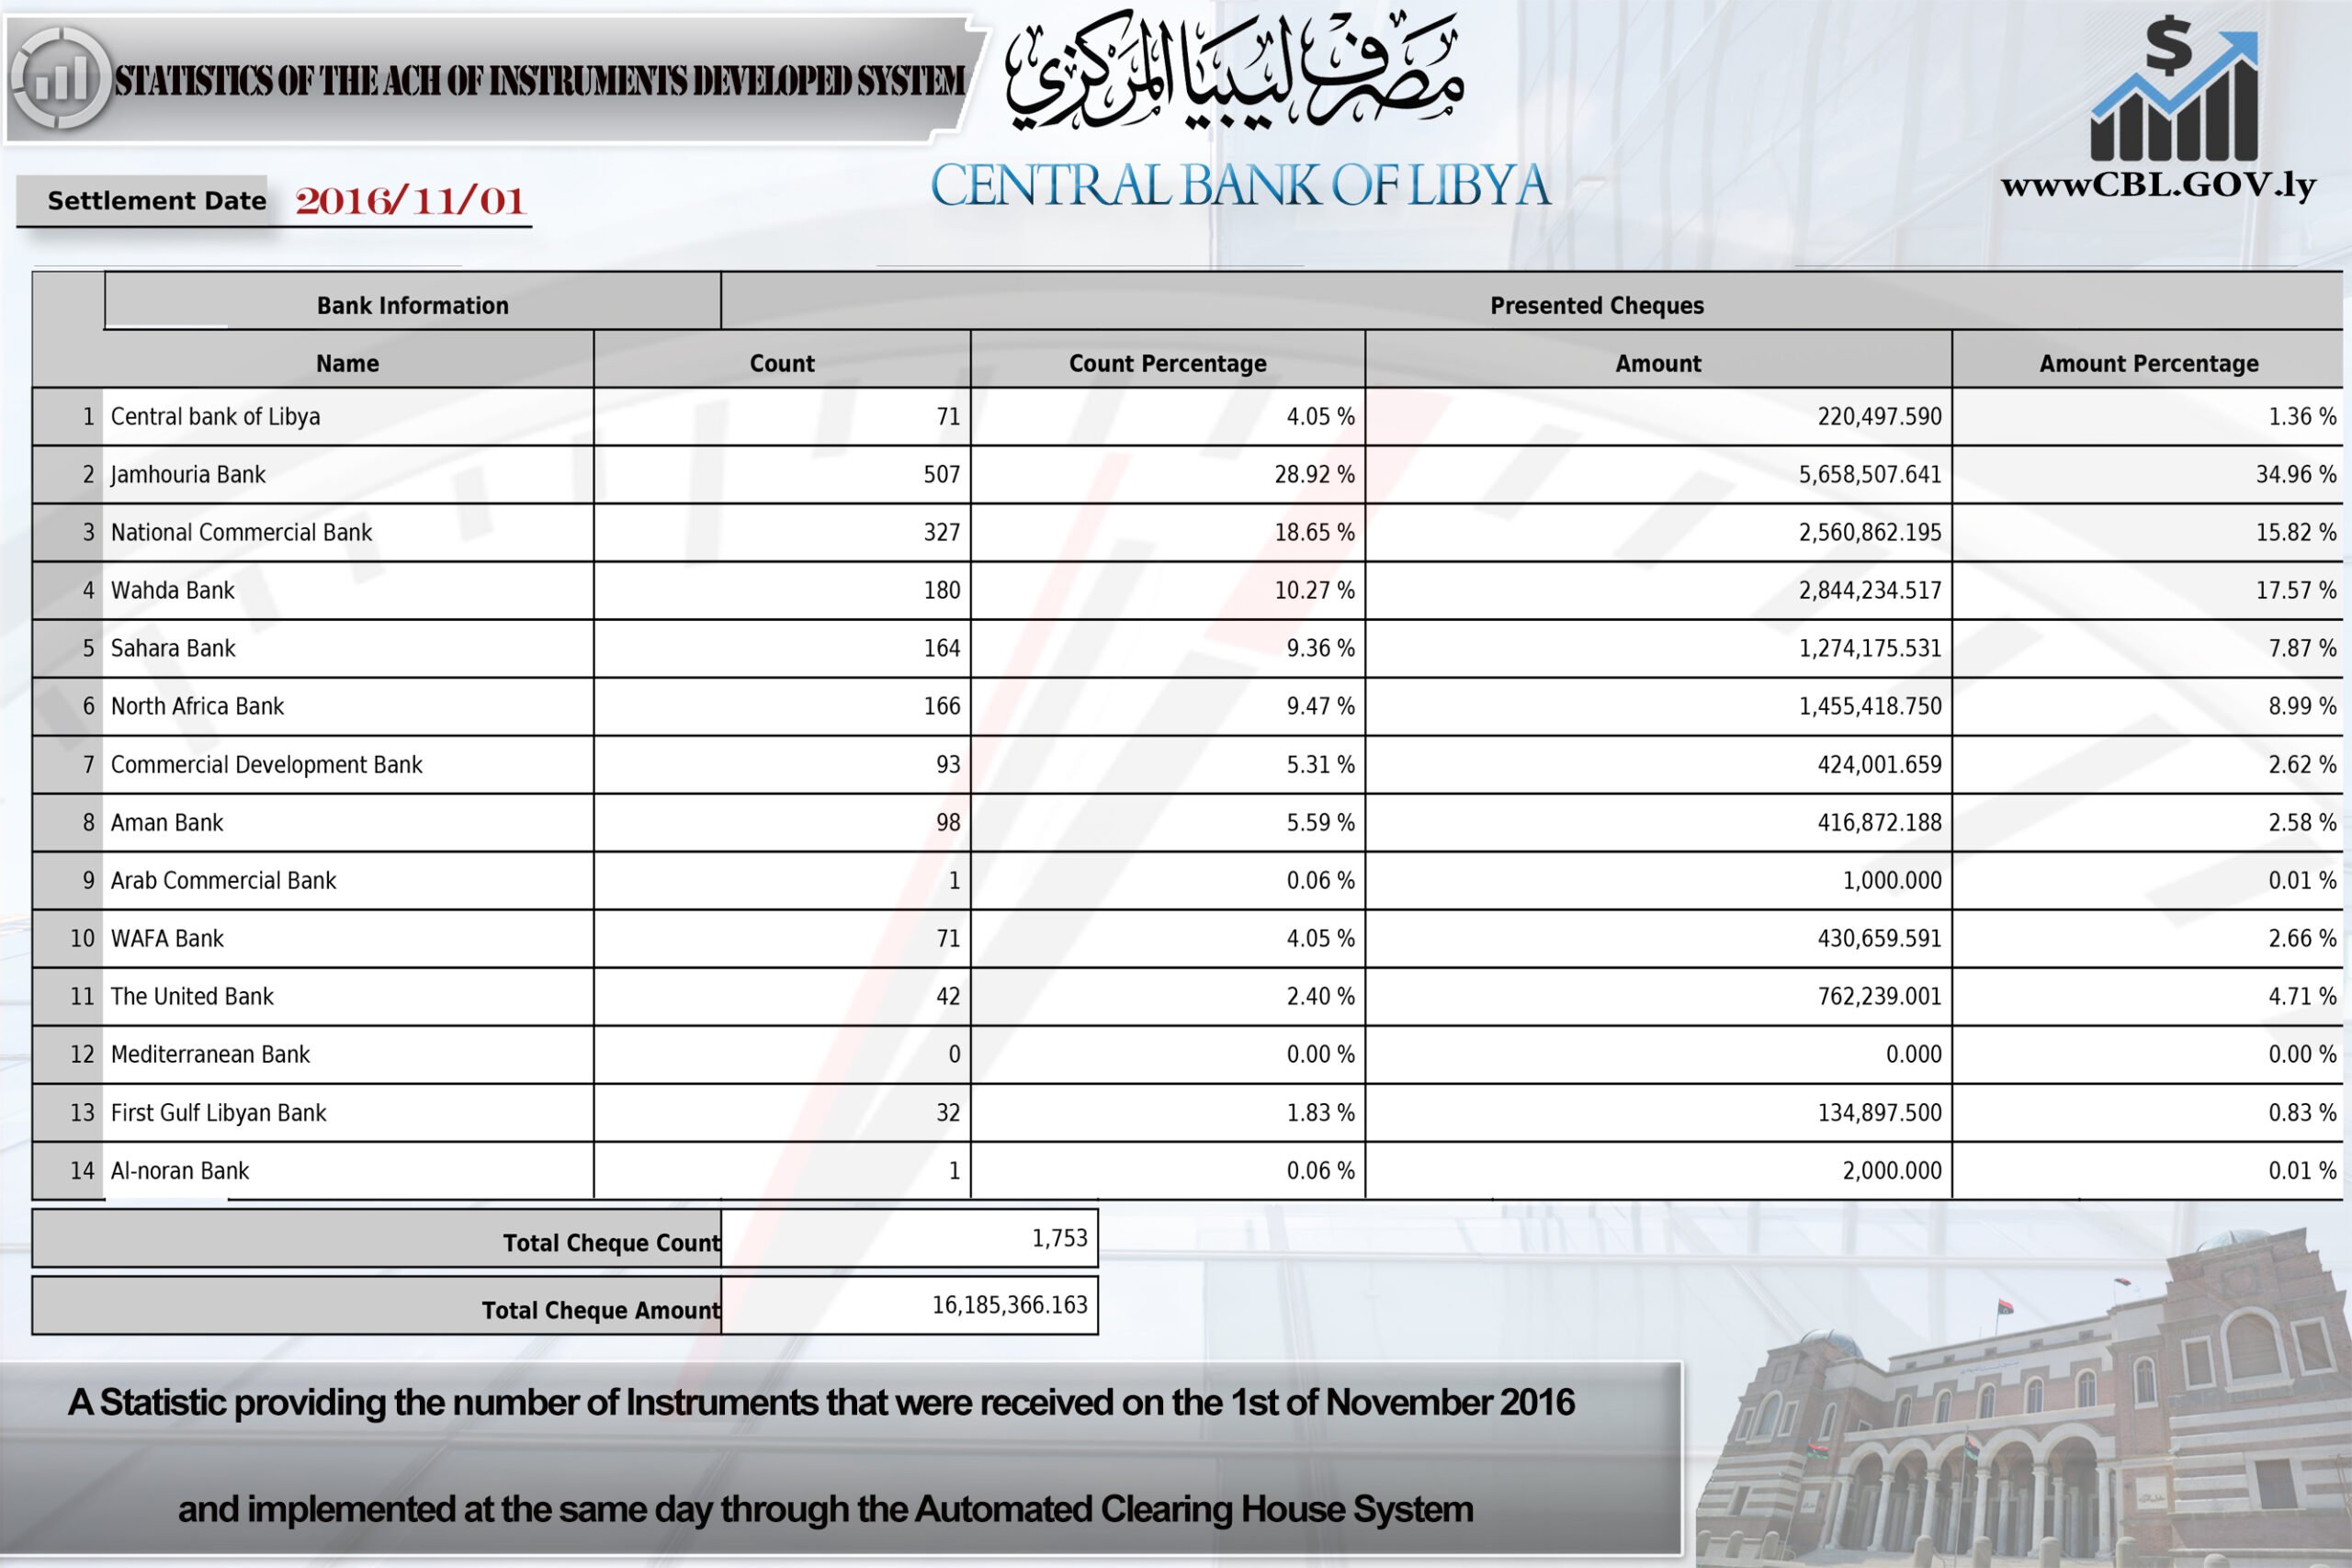The height and width of the screenshot is (1568, 2352).
Task: Click the amount 430,659.591
Action: (1879, 938)
